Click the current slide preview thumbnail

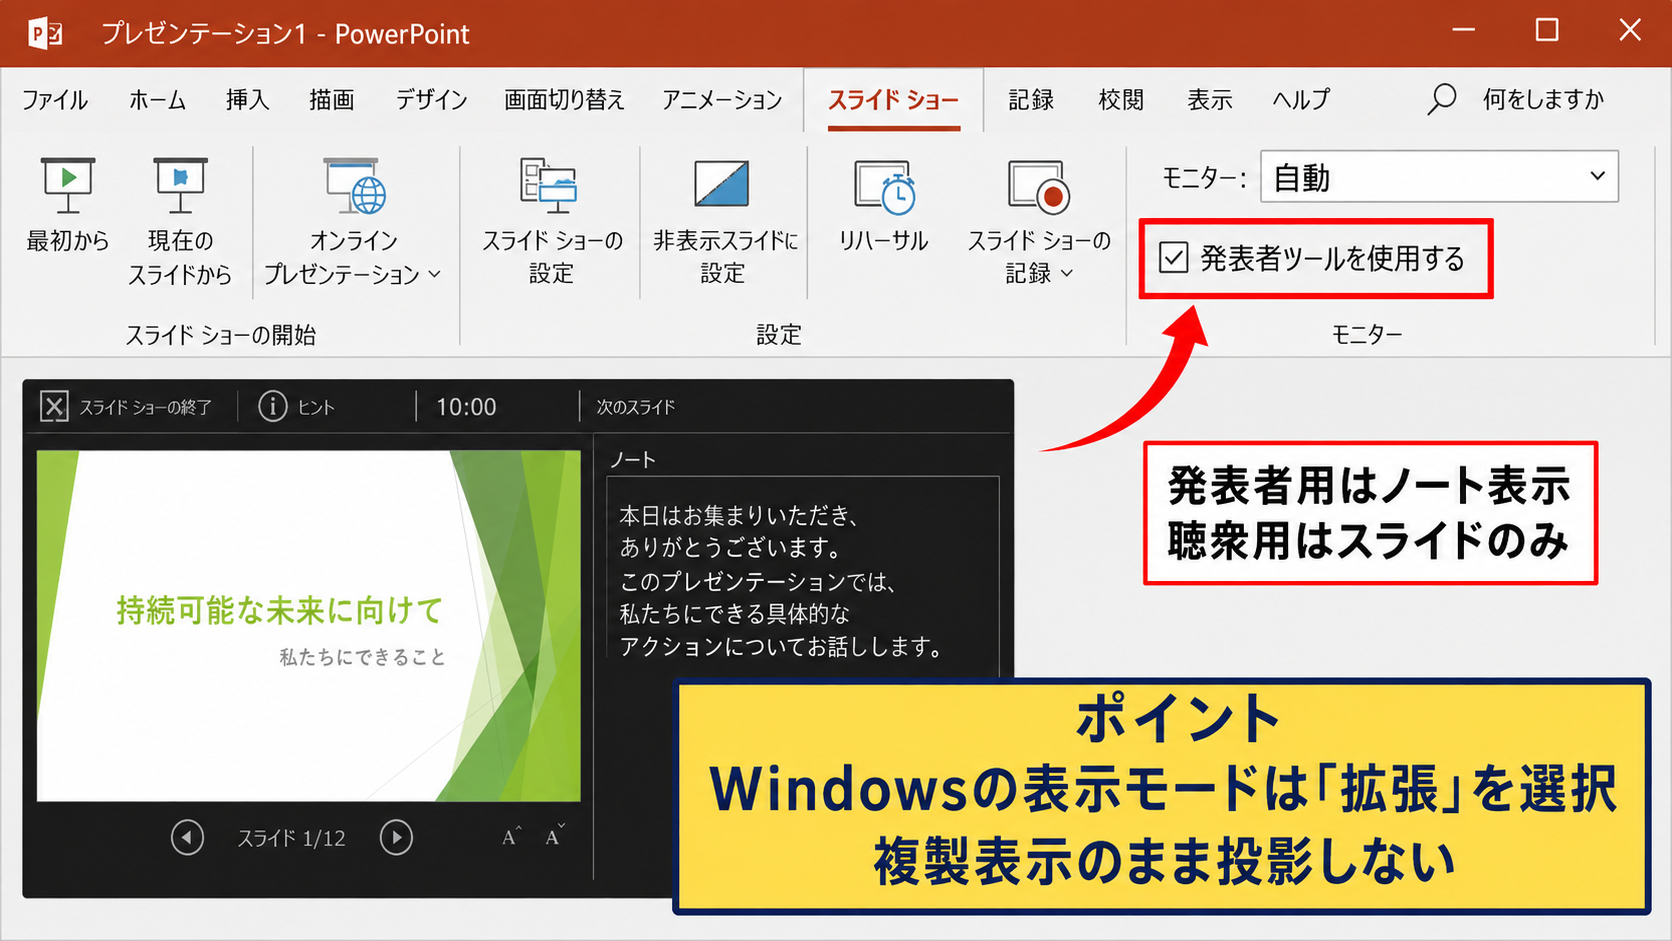coord(308,625)
